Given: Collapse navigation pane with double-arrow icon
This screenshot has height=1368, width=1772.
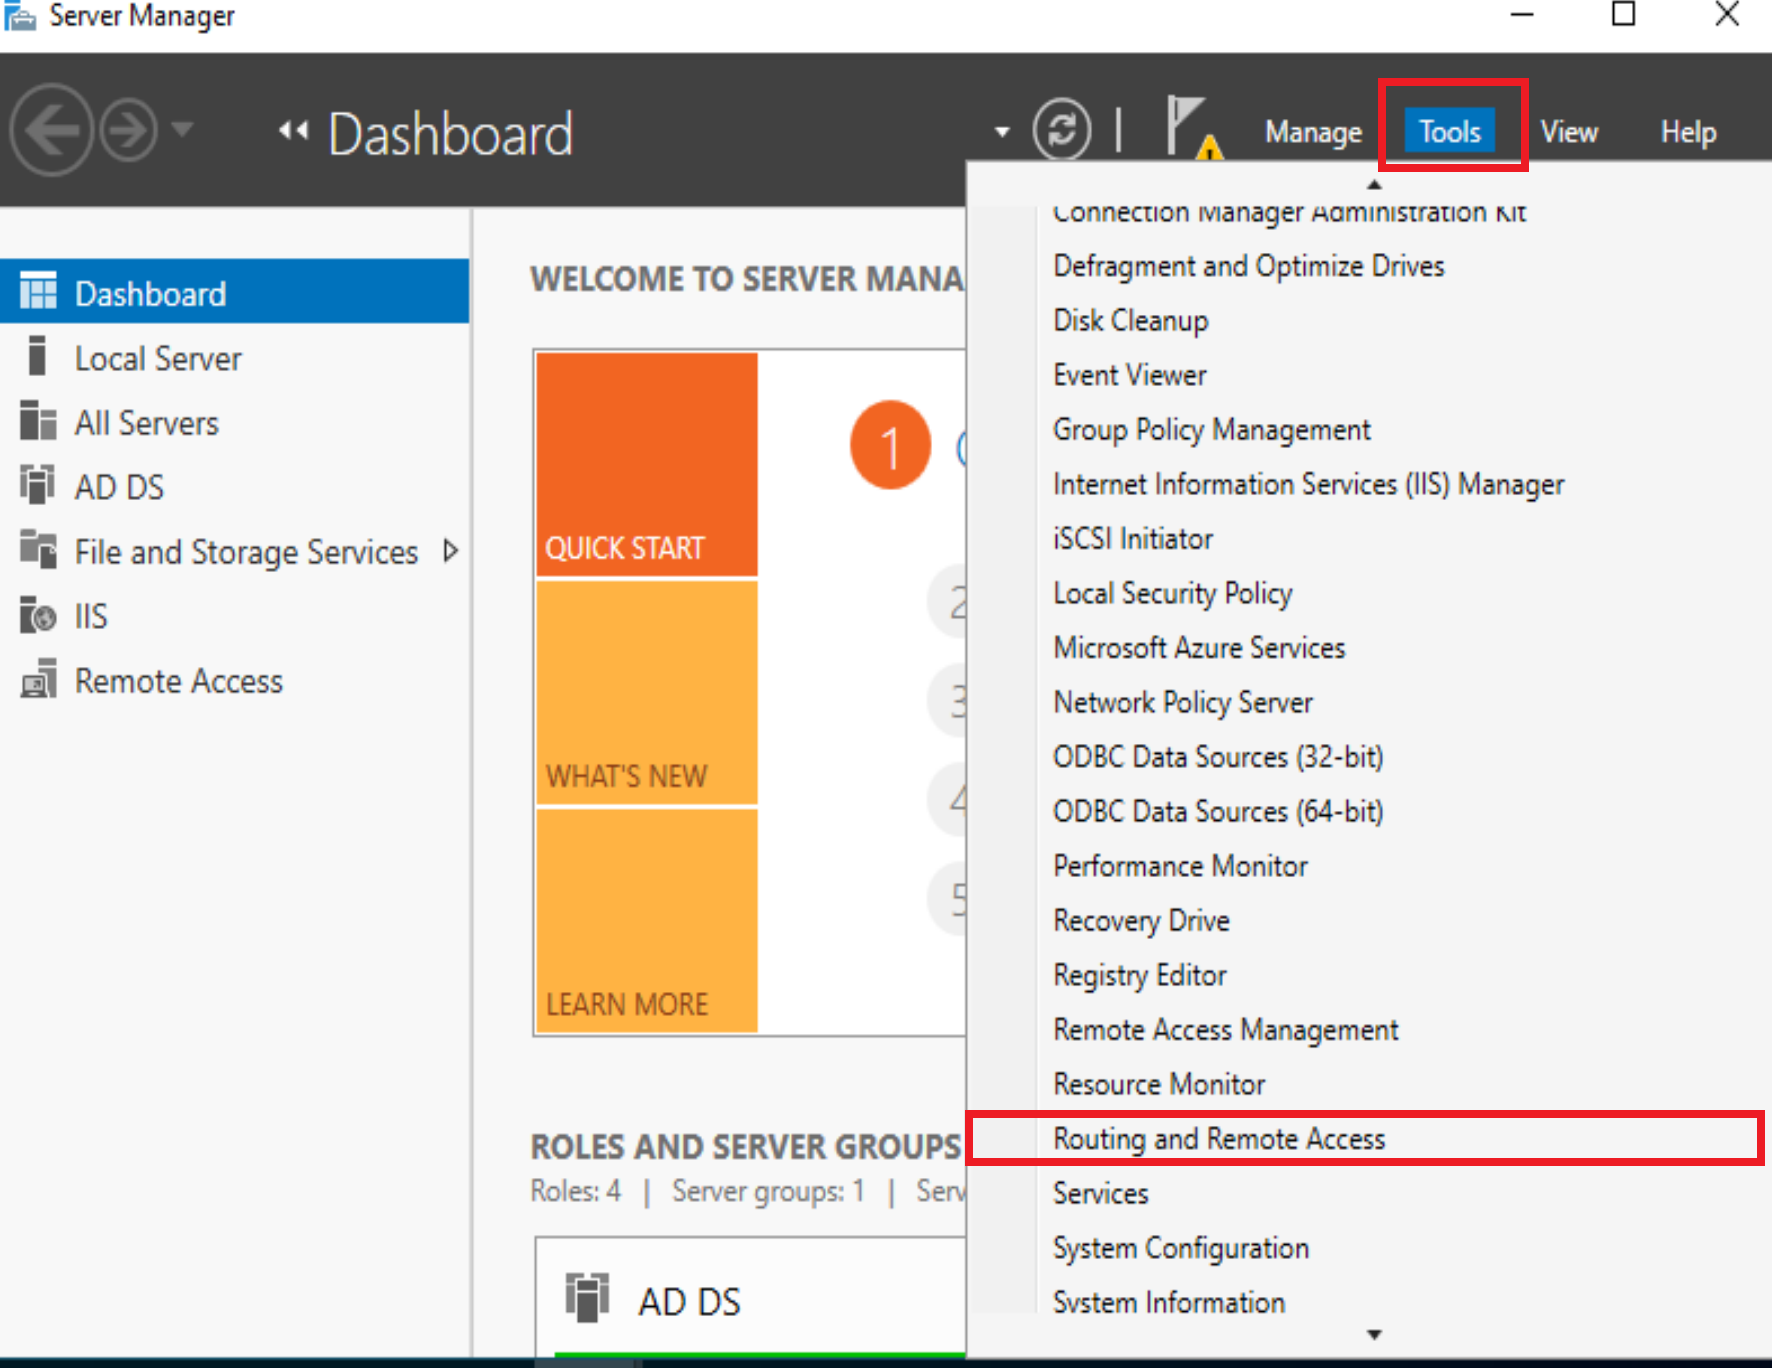Looking at the screenshot, I should tap(293, 130).
